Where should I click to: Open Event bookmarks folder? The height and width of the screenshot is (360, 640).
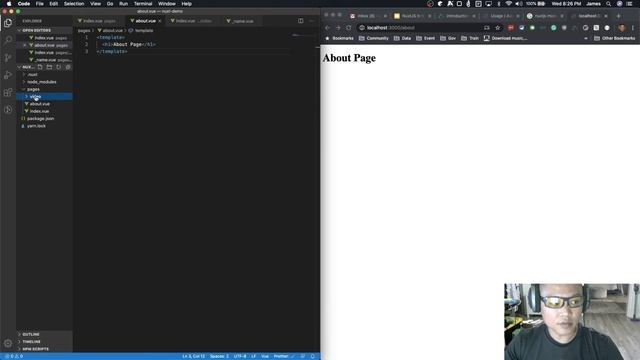click(425, 38)
